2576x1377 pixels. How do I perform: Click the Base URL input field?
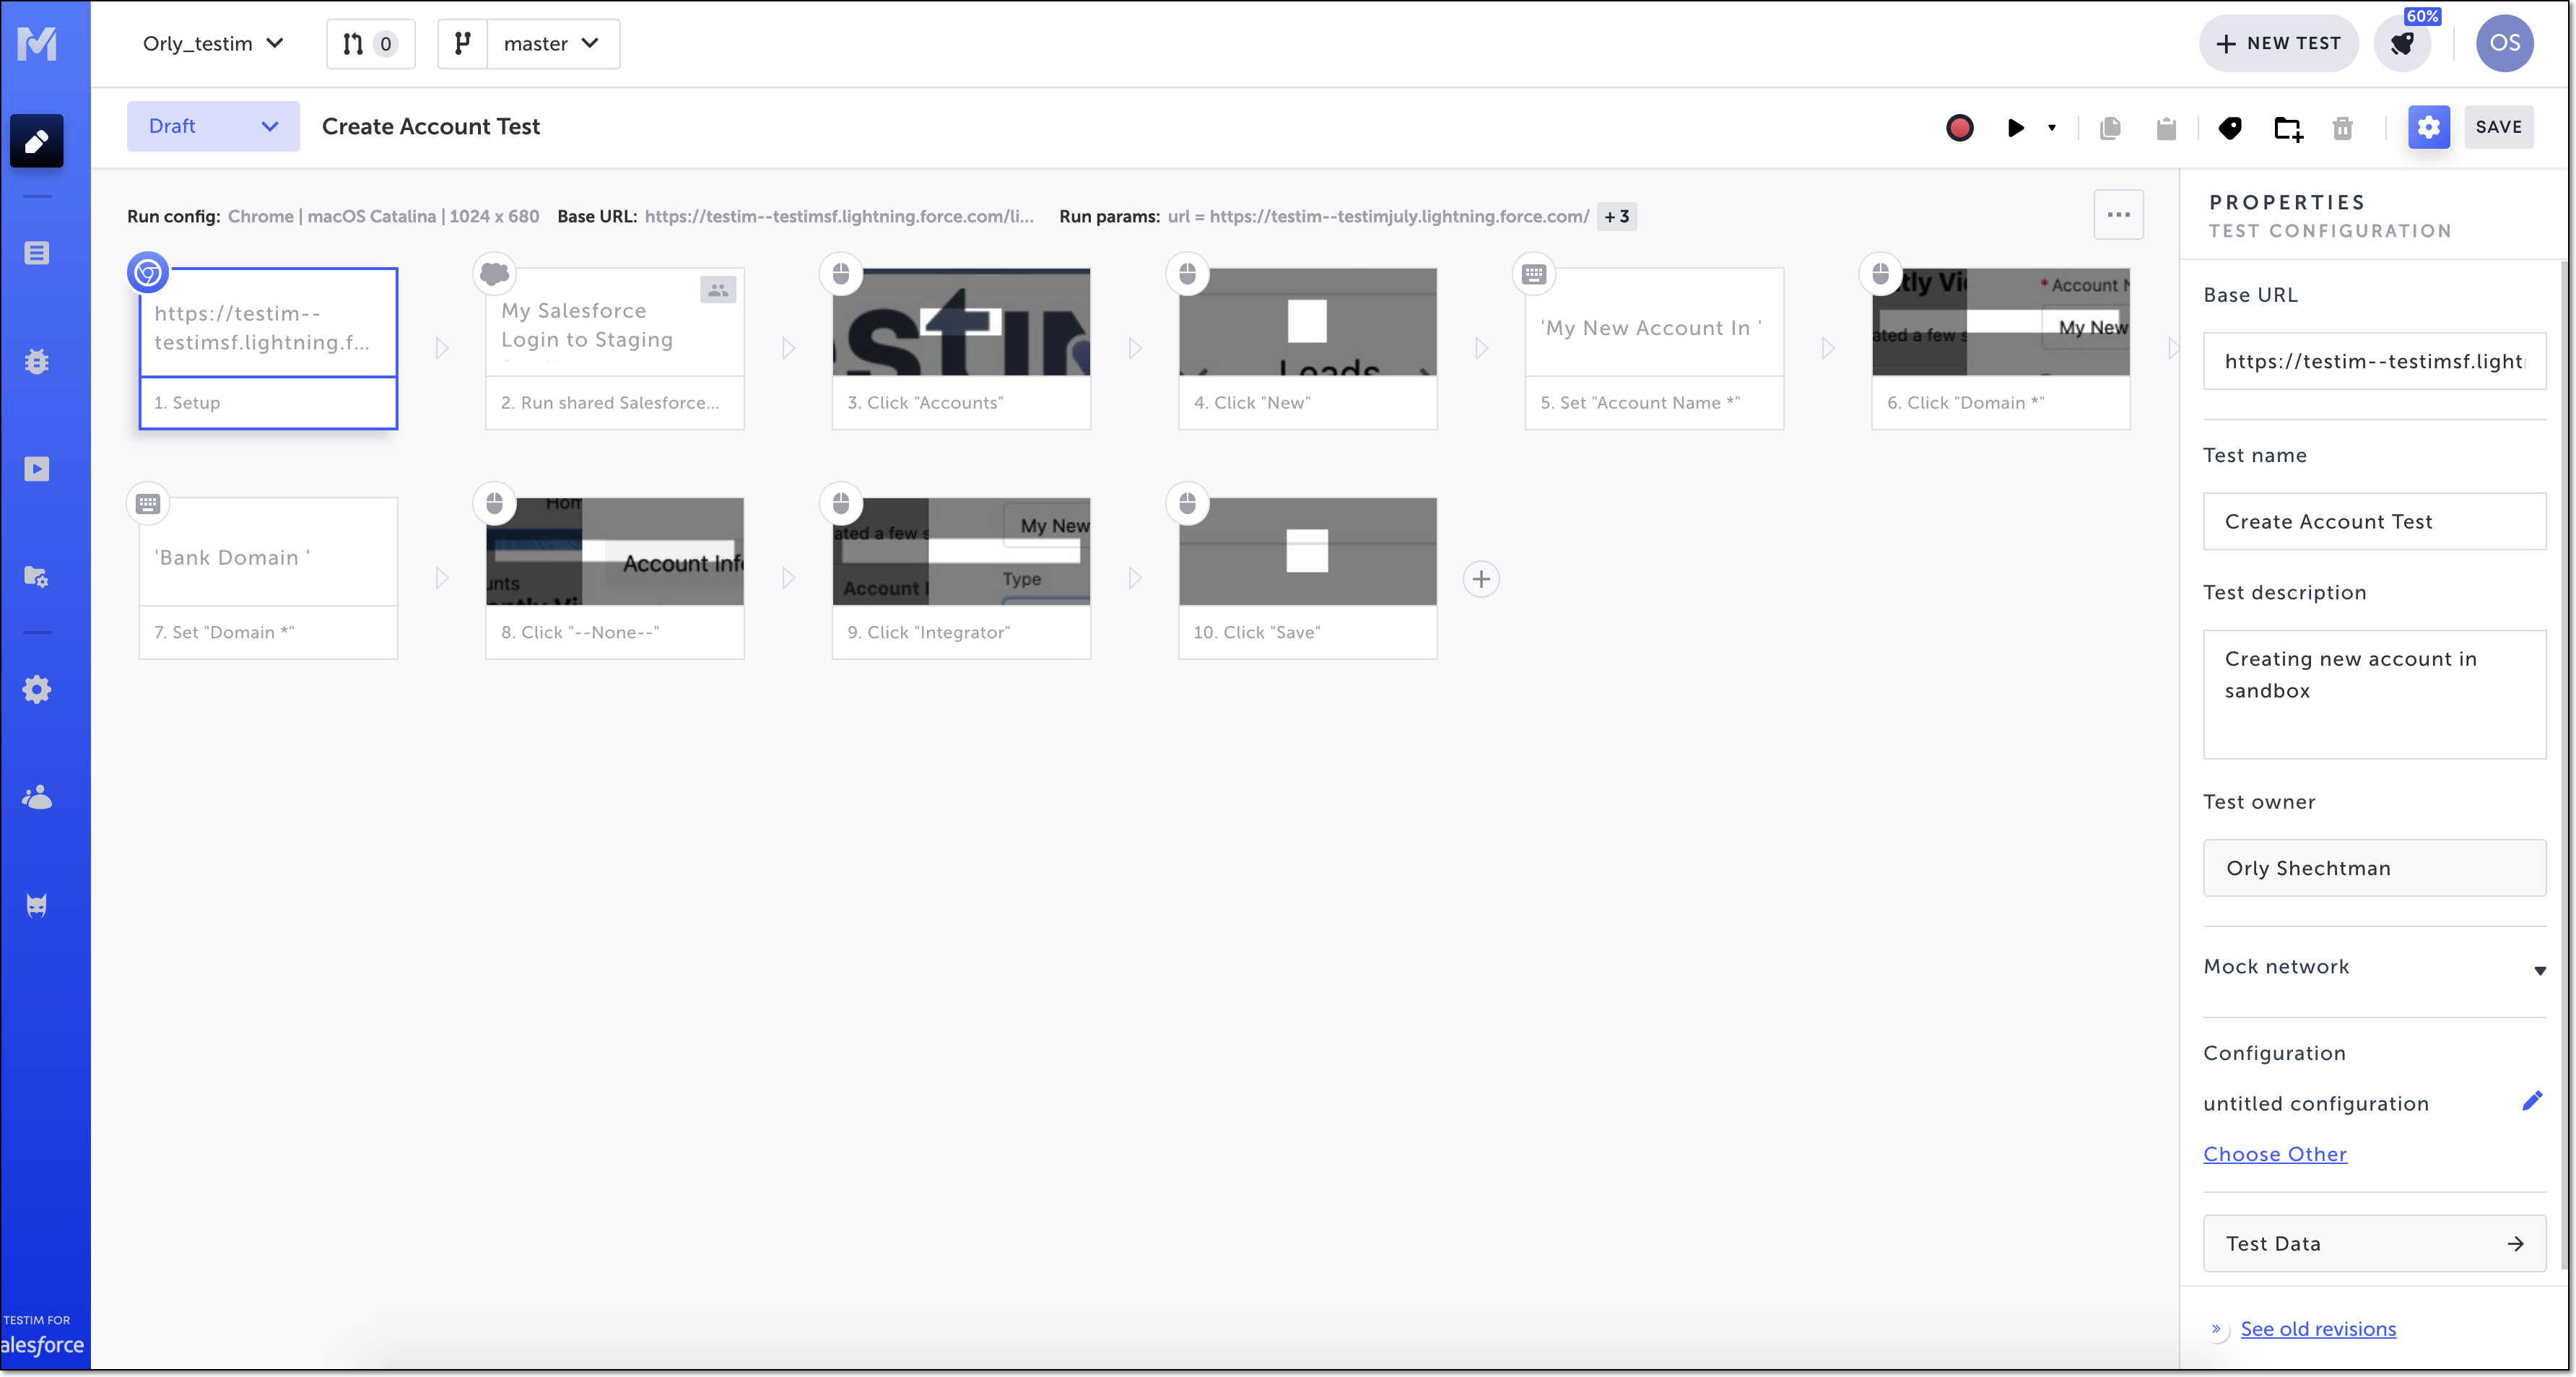[2374, 361]
